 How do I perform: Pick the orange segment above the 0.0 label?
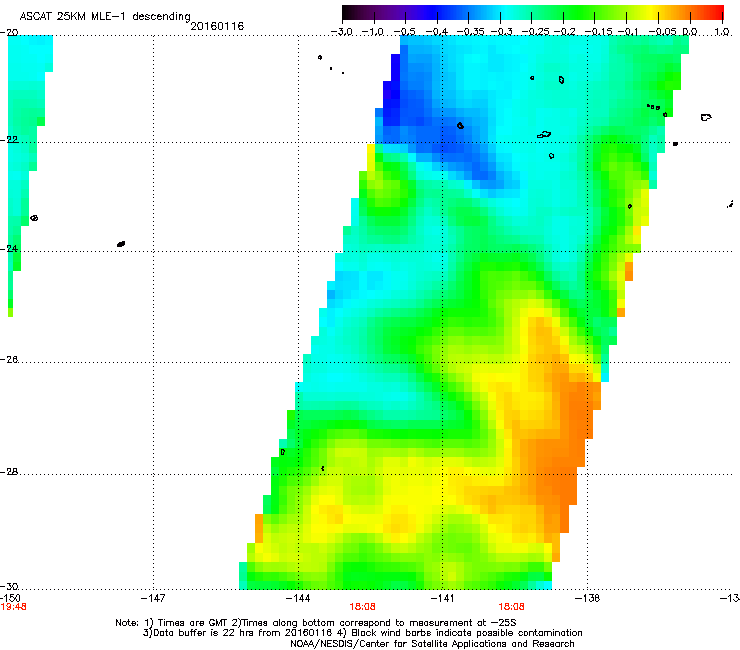[x=690, y=12]
